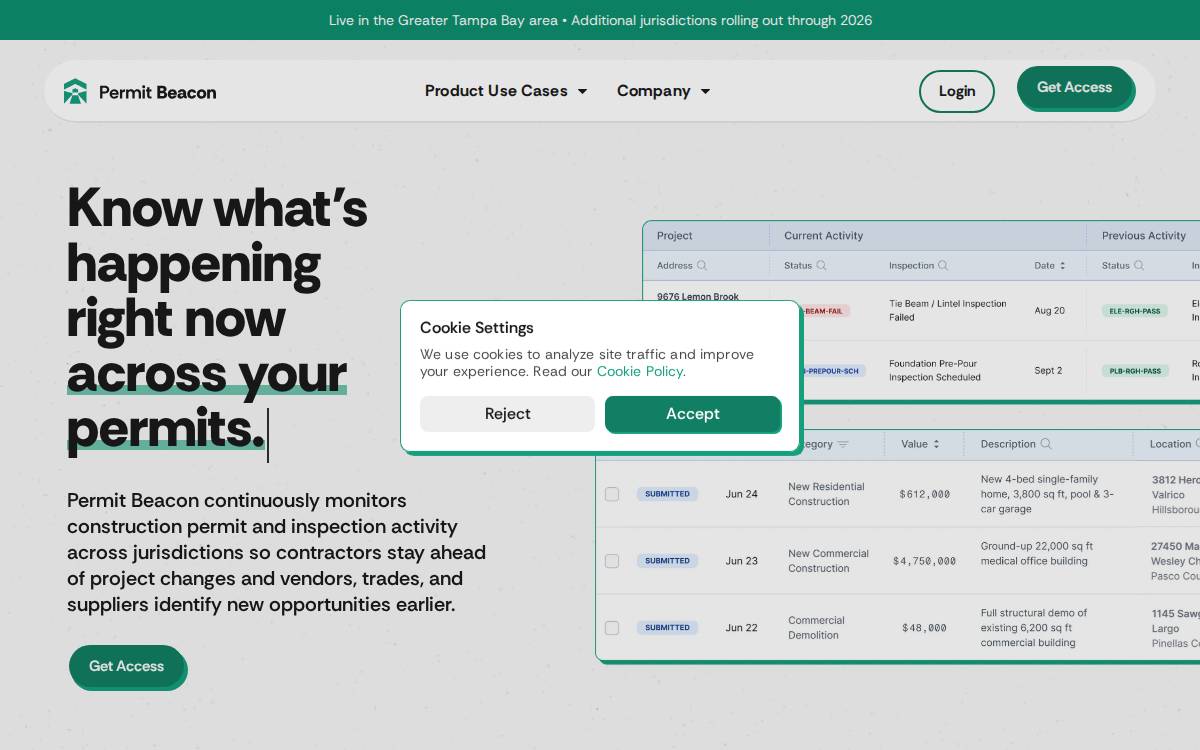Click the ELE-RGH-PASS status badge
Viewport: 1200px width, 750px height.
pyautogui.click(x=1135, y=311)
